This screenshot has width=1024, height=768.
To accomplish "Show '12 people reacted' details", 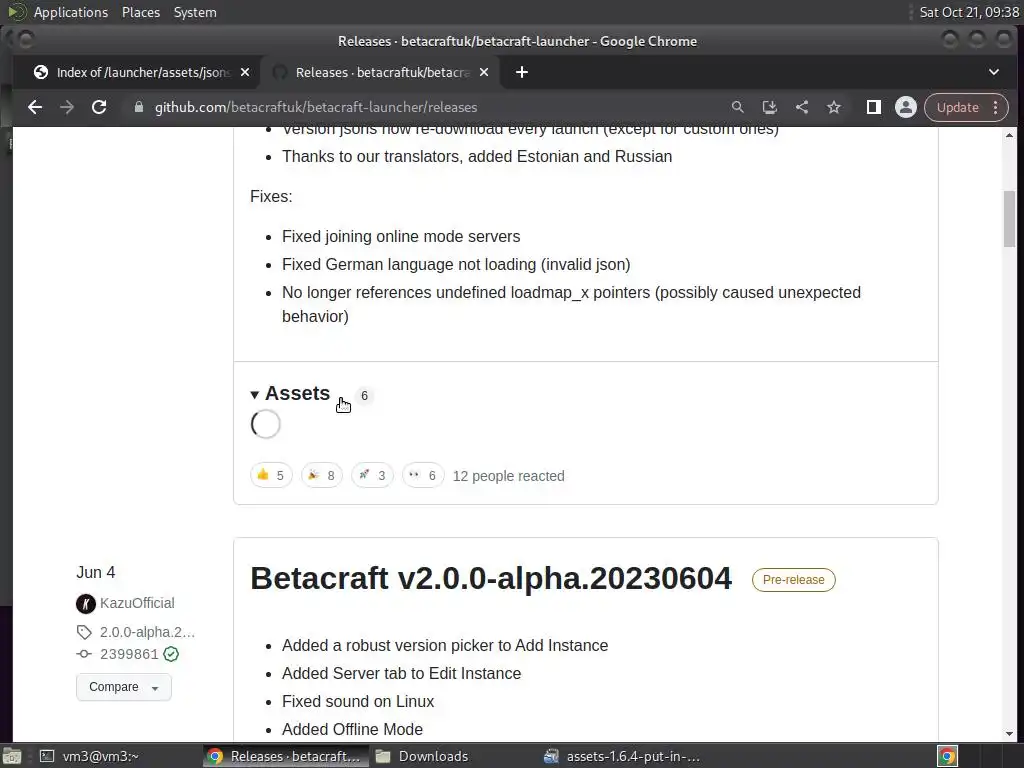I will [x=509, y=476].
